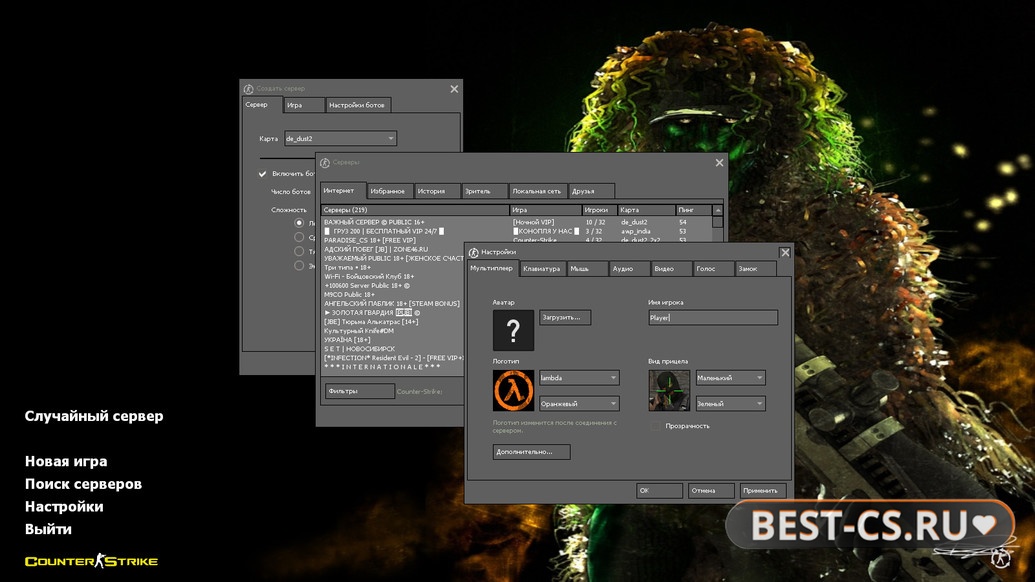Image resolution: width=1035 pixels, height=582 pixels.
Task: Open the Друзья tab
Action: (591, 191)
